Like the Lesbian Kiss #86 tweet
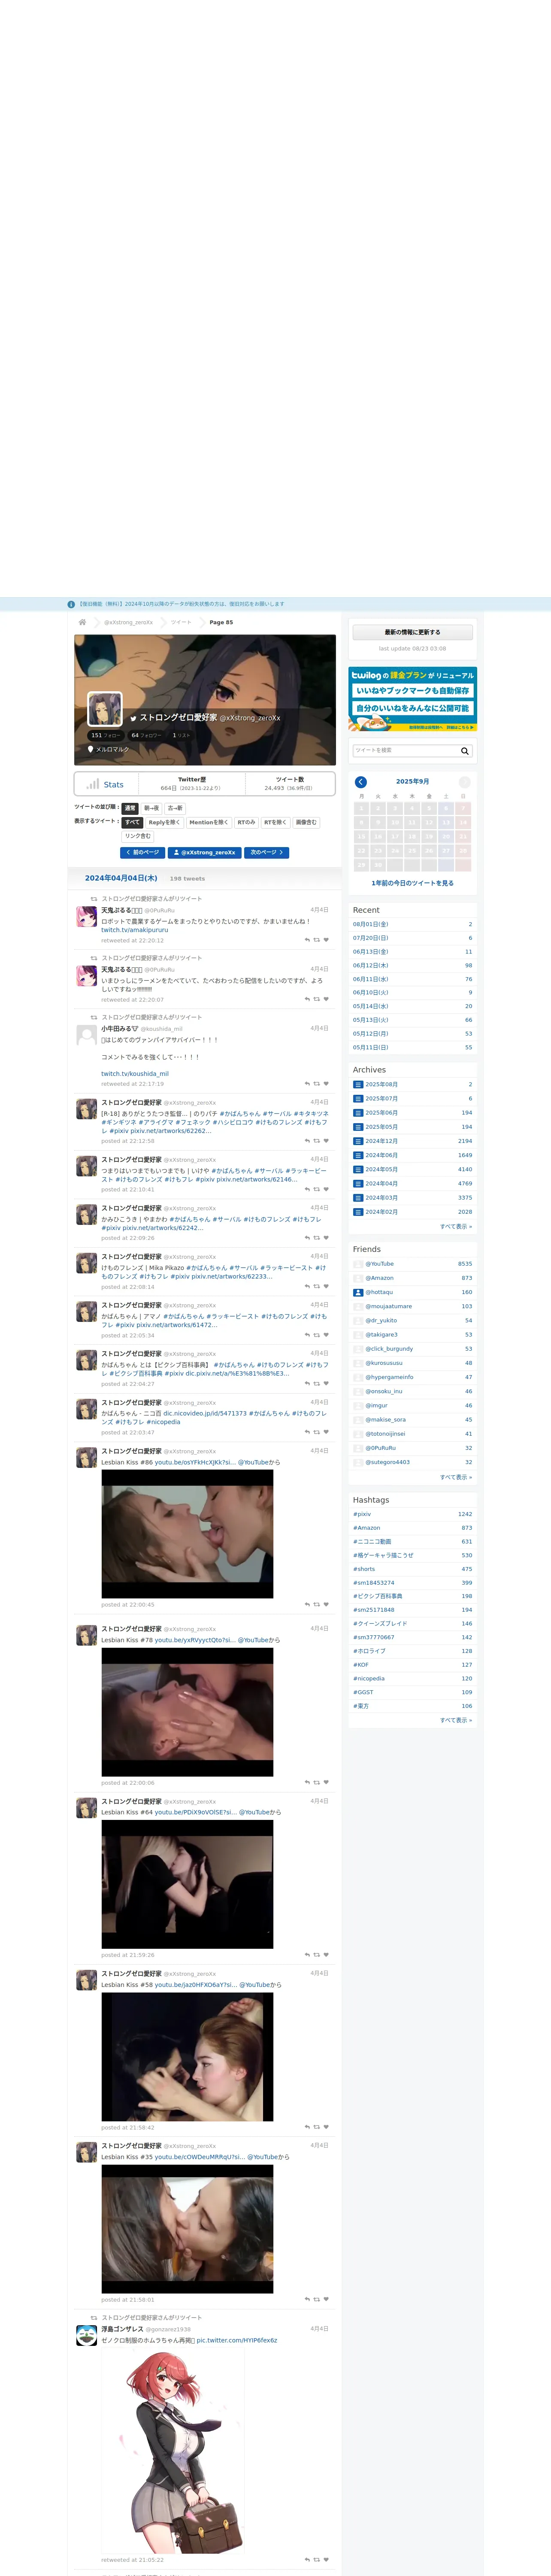Screen dimensions: 551x2576 (326, 1605)
